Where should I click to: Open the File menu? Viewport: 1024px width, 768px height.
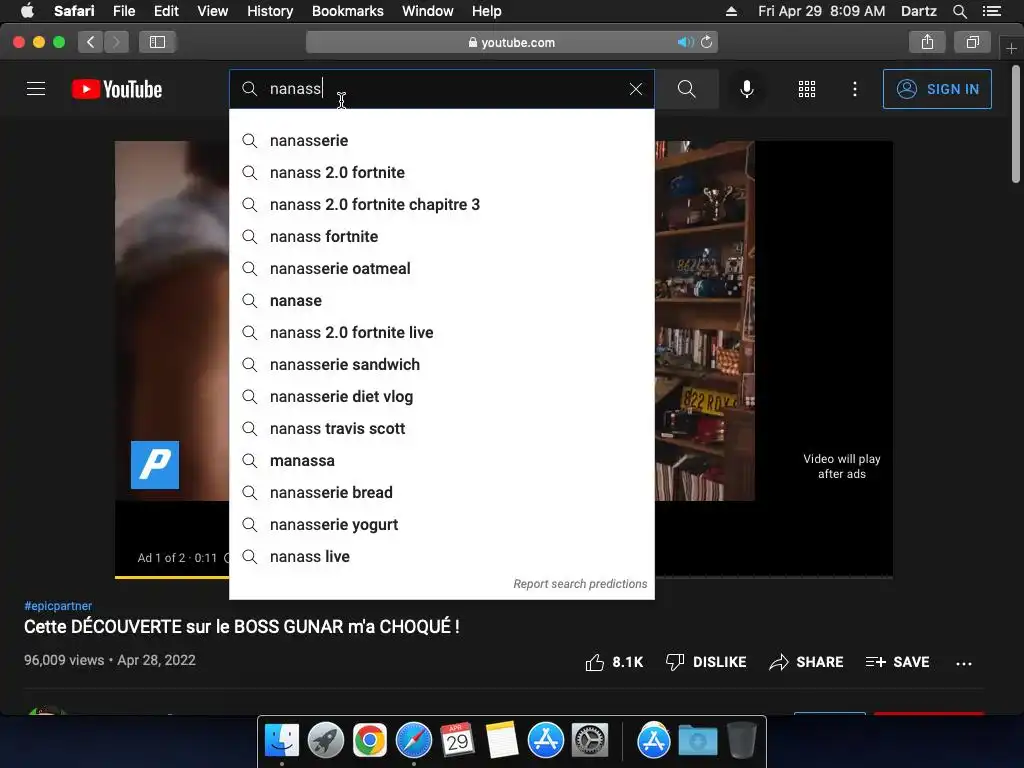(123, 11)
